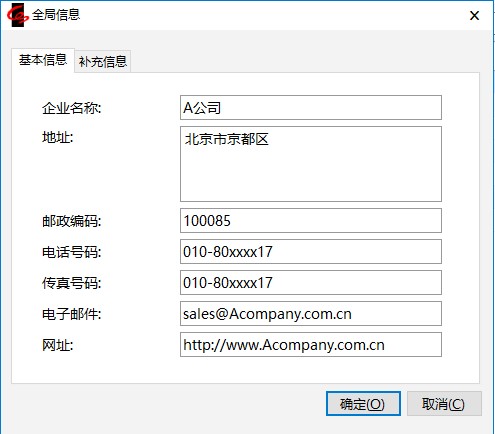Focus the 电子邮件 field with sales address
This screenshot has height=434, width=495.
tap(311, 314)
